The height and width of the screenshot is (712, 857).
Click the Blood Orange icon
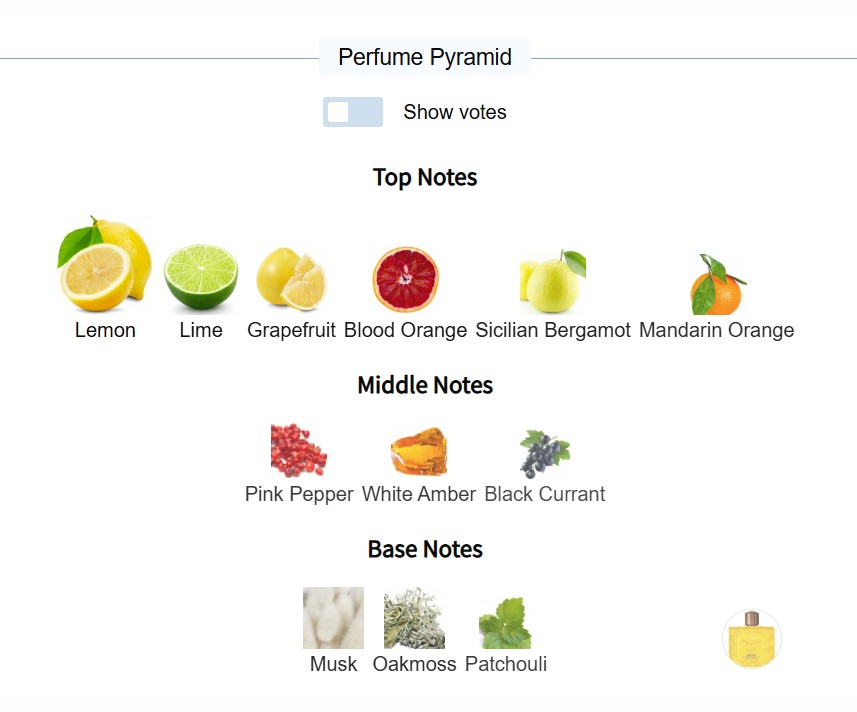(x=405, y=280)
